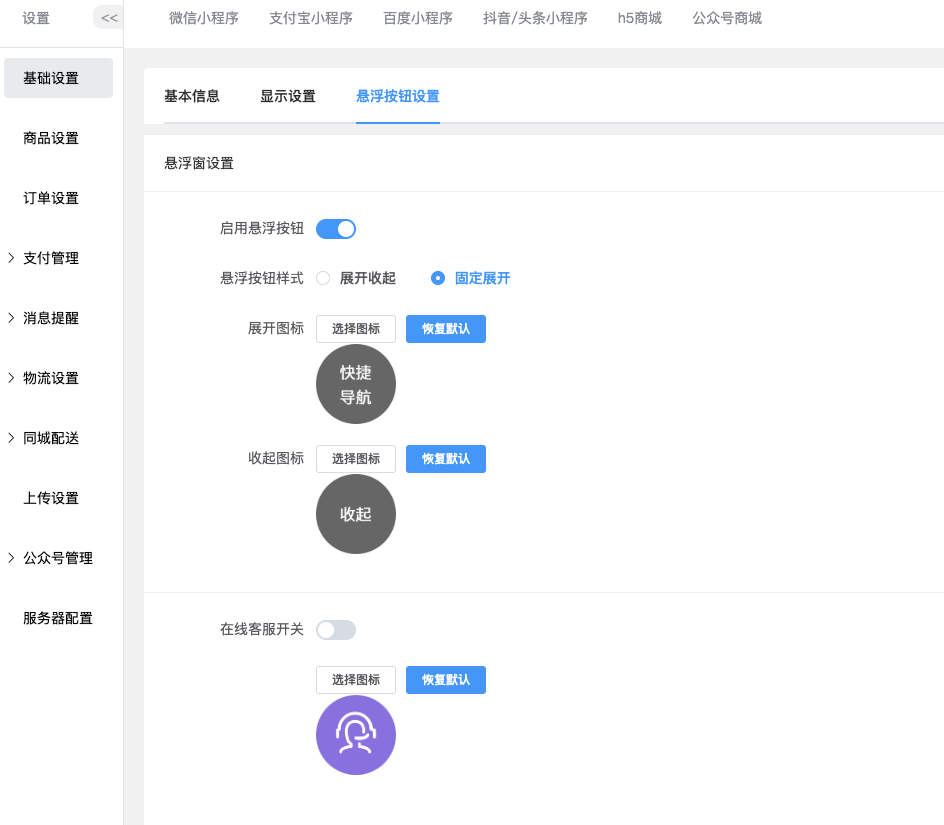Expand the 支付管理 sidebar menu
The width and height of the screenshot is (944, 825).
pos(51,258)
